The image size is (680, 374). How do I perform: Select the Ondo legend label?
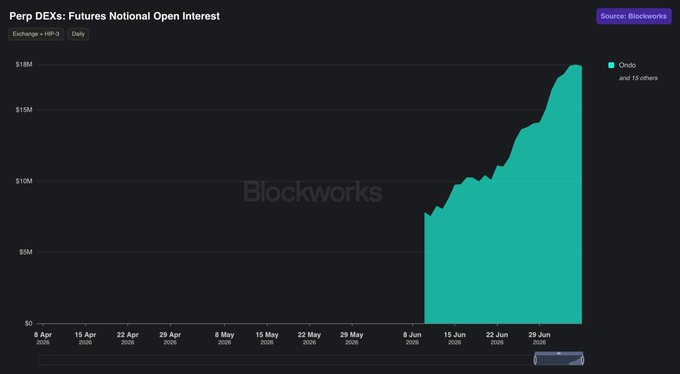tap(627, 65)
